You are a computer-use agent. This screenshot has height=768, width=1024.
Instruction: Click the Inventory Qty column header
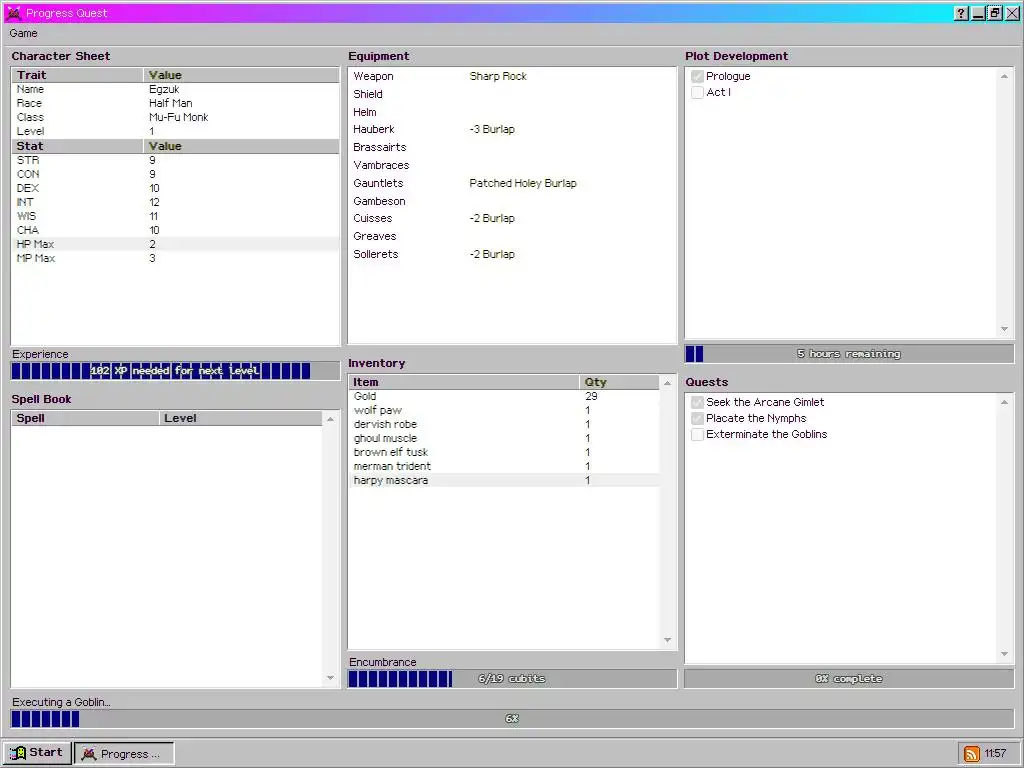[x=619, y=382]
